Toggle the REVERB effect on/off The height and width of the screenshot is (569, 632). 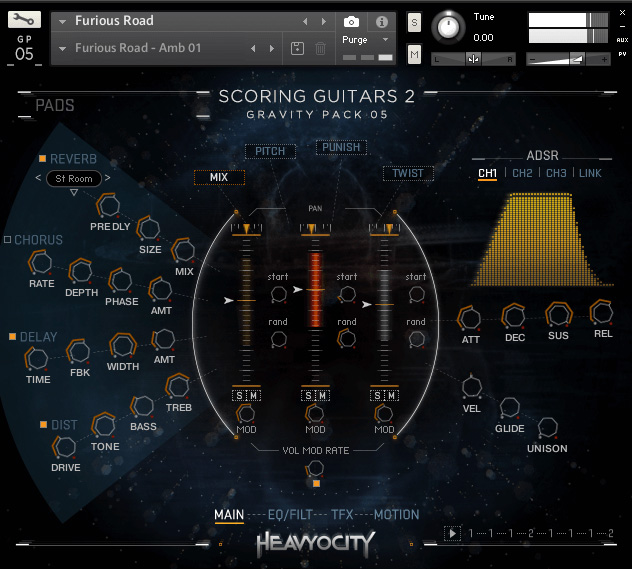tap(42, 158)
